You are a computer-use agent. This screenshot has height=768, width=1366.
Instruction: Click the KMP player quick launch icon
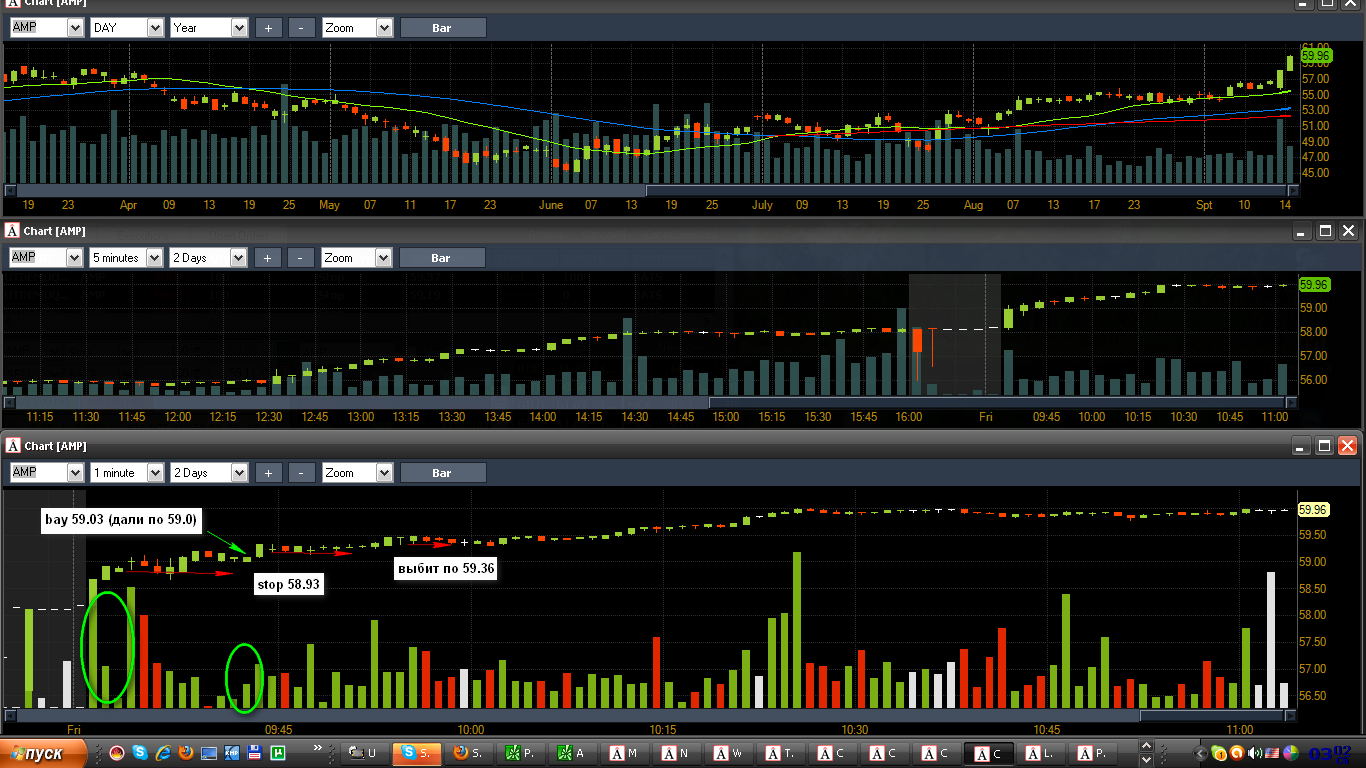coord(231,753)
